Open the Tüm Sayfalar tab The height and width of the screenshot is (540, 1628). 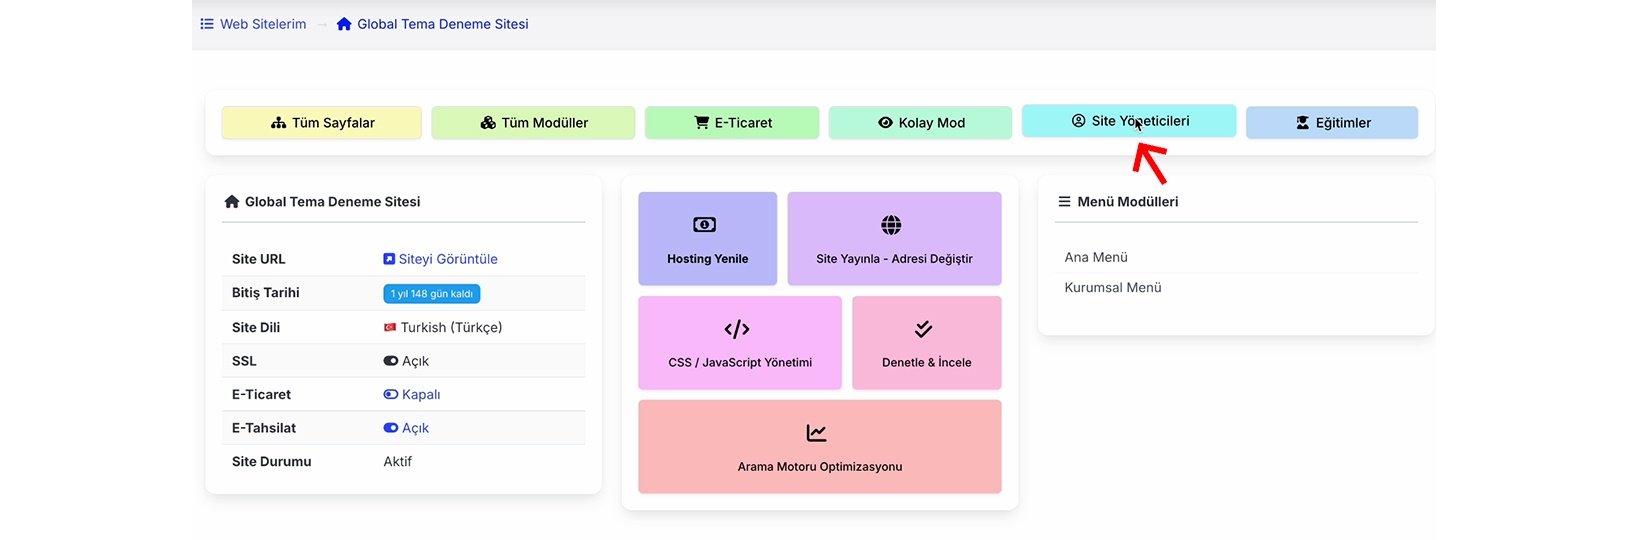[x=322, y=123]
